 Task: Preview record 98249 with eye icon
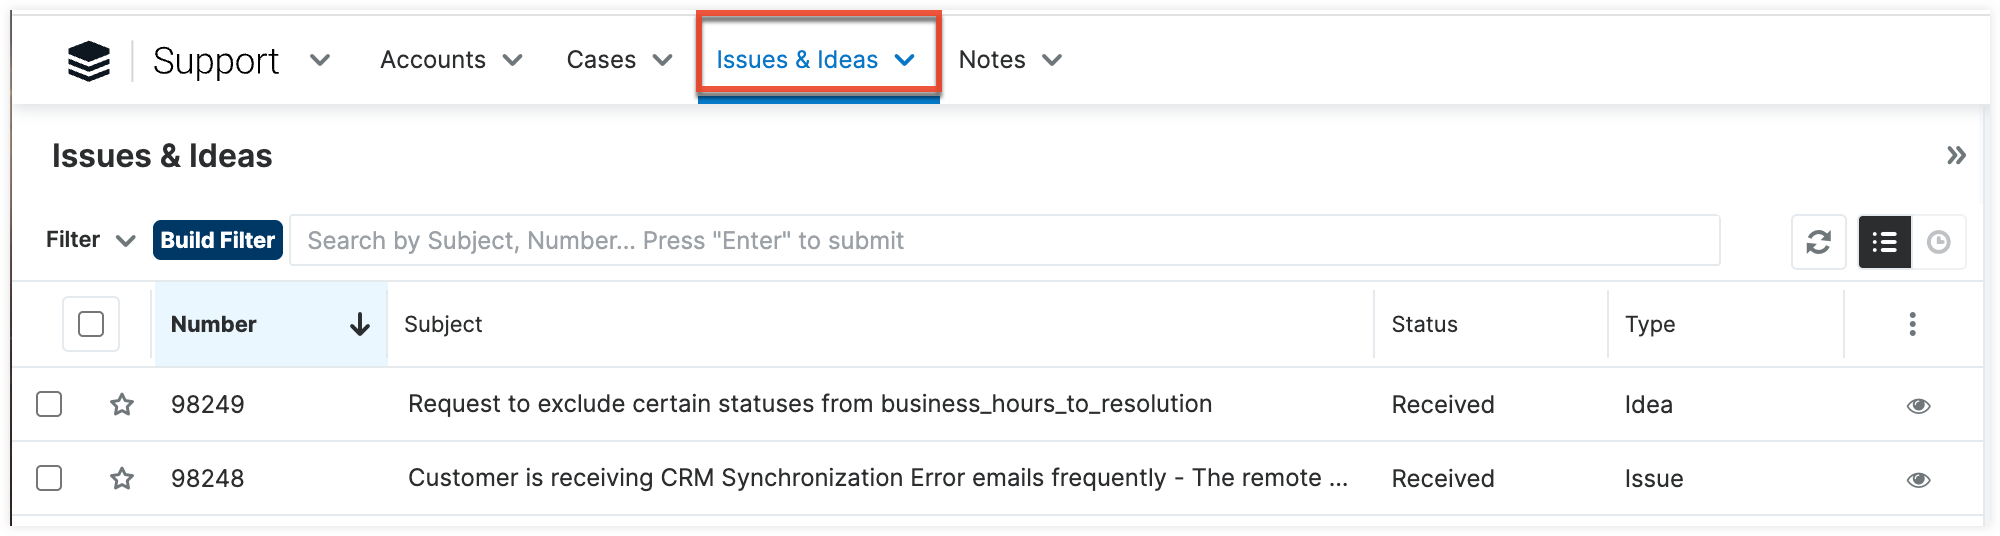[1918, 406]
